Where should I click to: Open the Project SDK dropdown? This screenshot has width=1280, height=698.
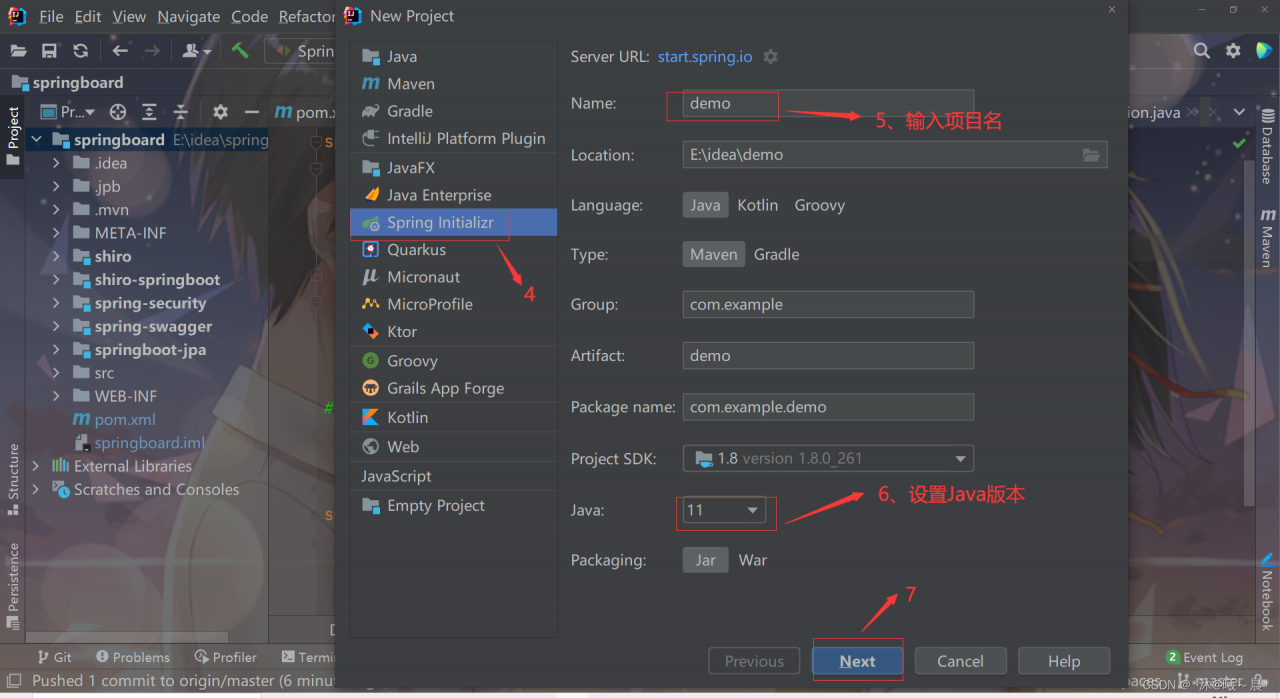(828, 458)
